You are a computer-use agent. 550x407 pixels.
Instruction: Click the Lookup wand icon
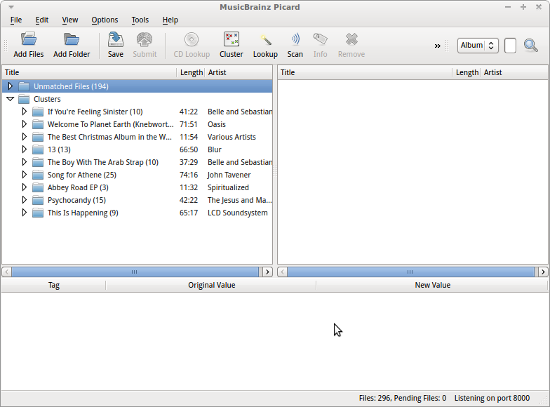[266, 39]
